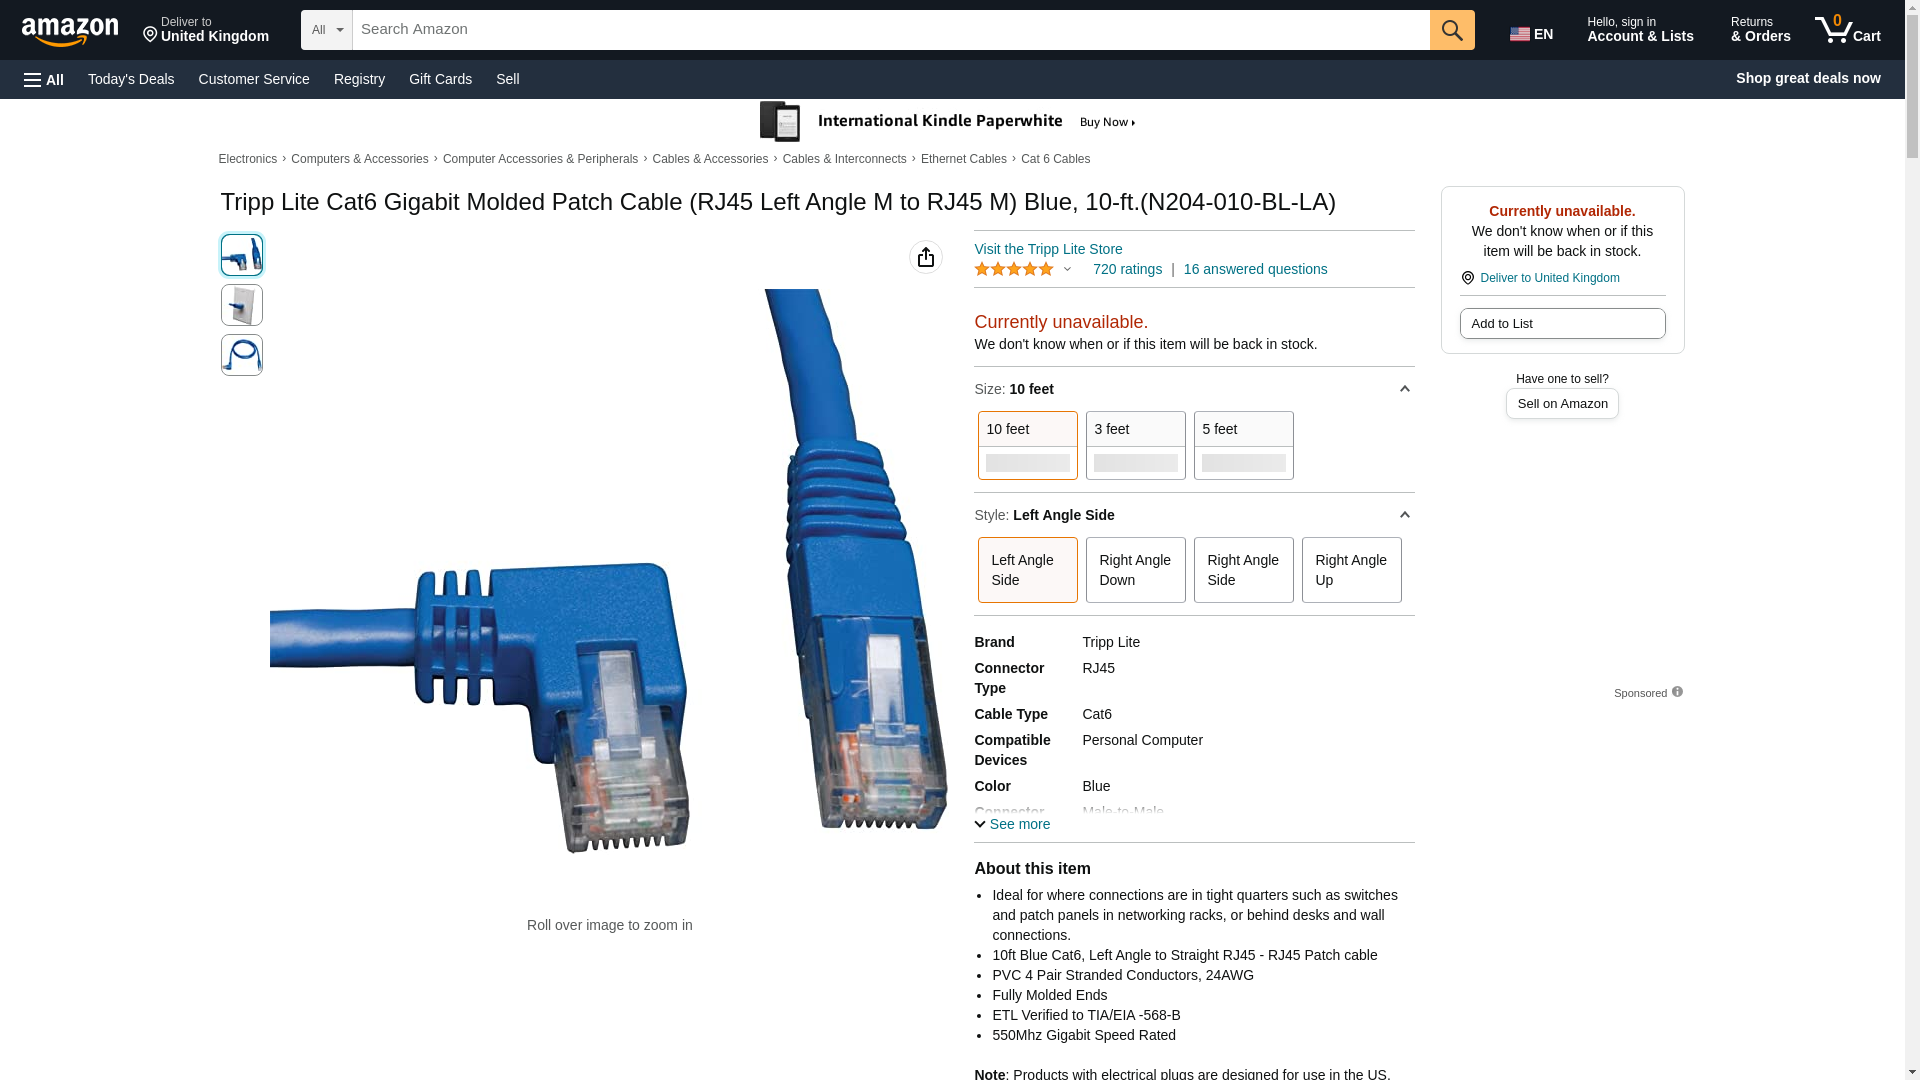Click the Sponsored info icon
The width and height of the screenshot is (1920, 1080).
[1677, 692]
